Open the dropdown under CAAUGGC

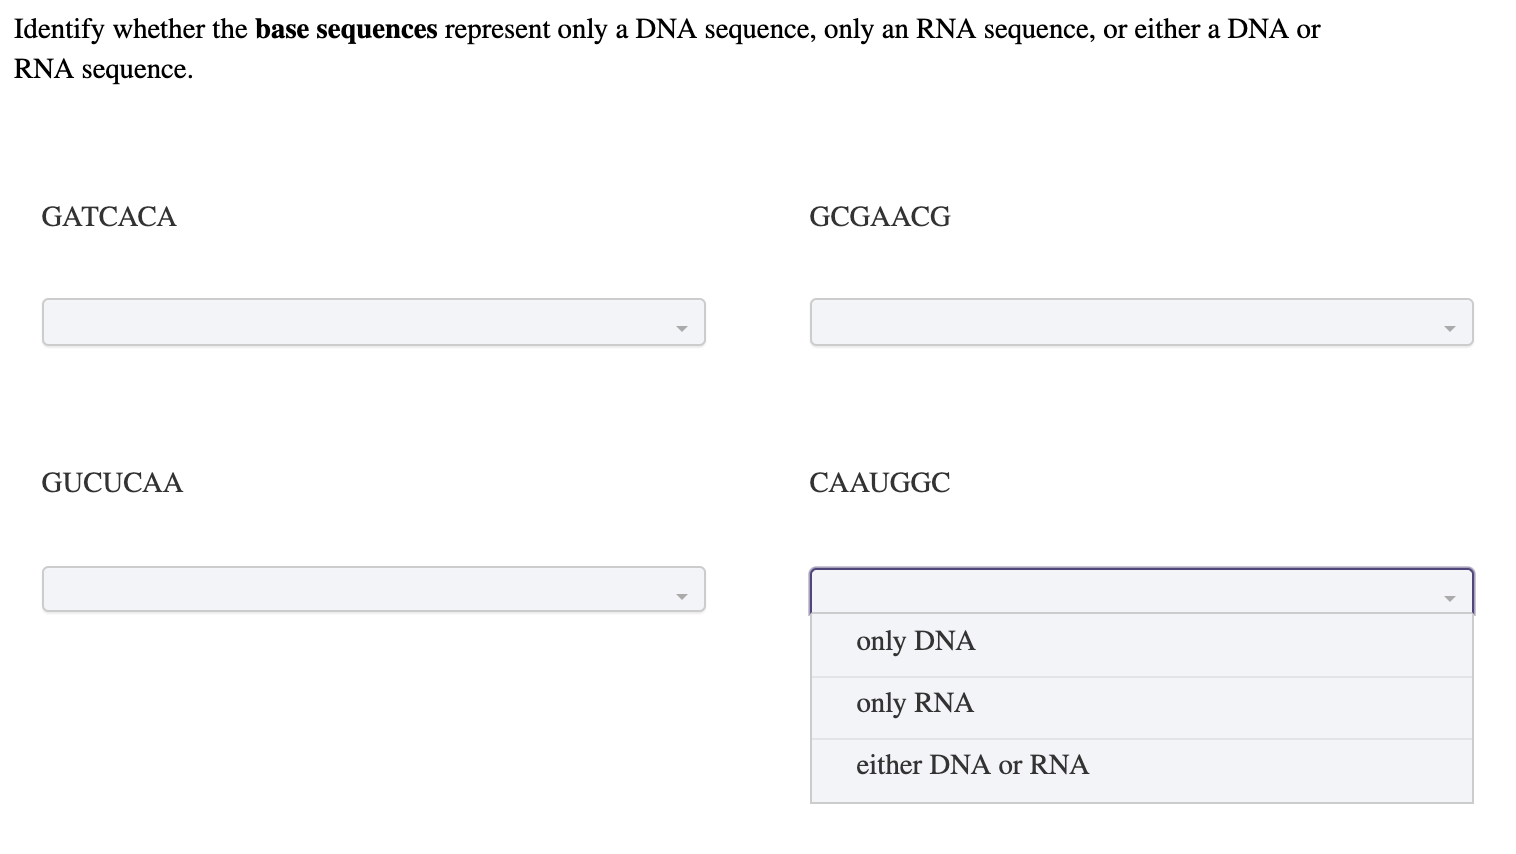[x=1140, y=590]
